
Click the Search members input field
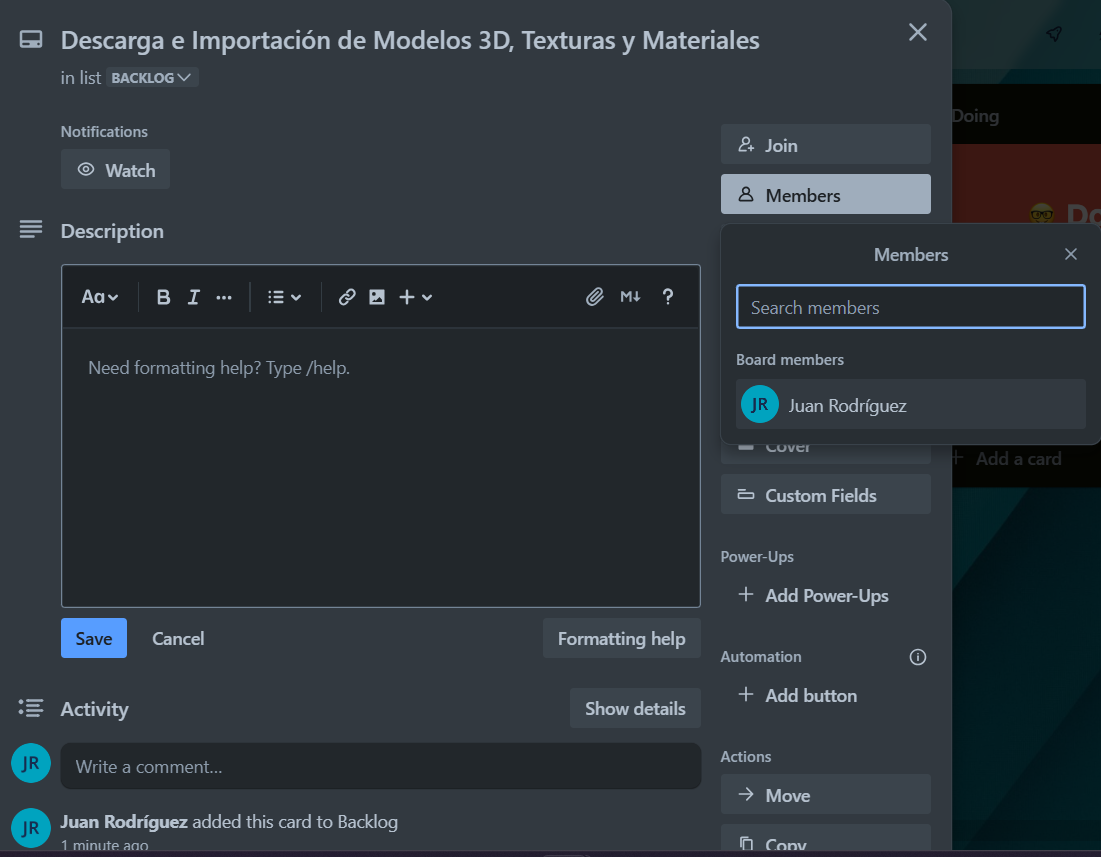click(x=910, y=306)
